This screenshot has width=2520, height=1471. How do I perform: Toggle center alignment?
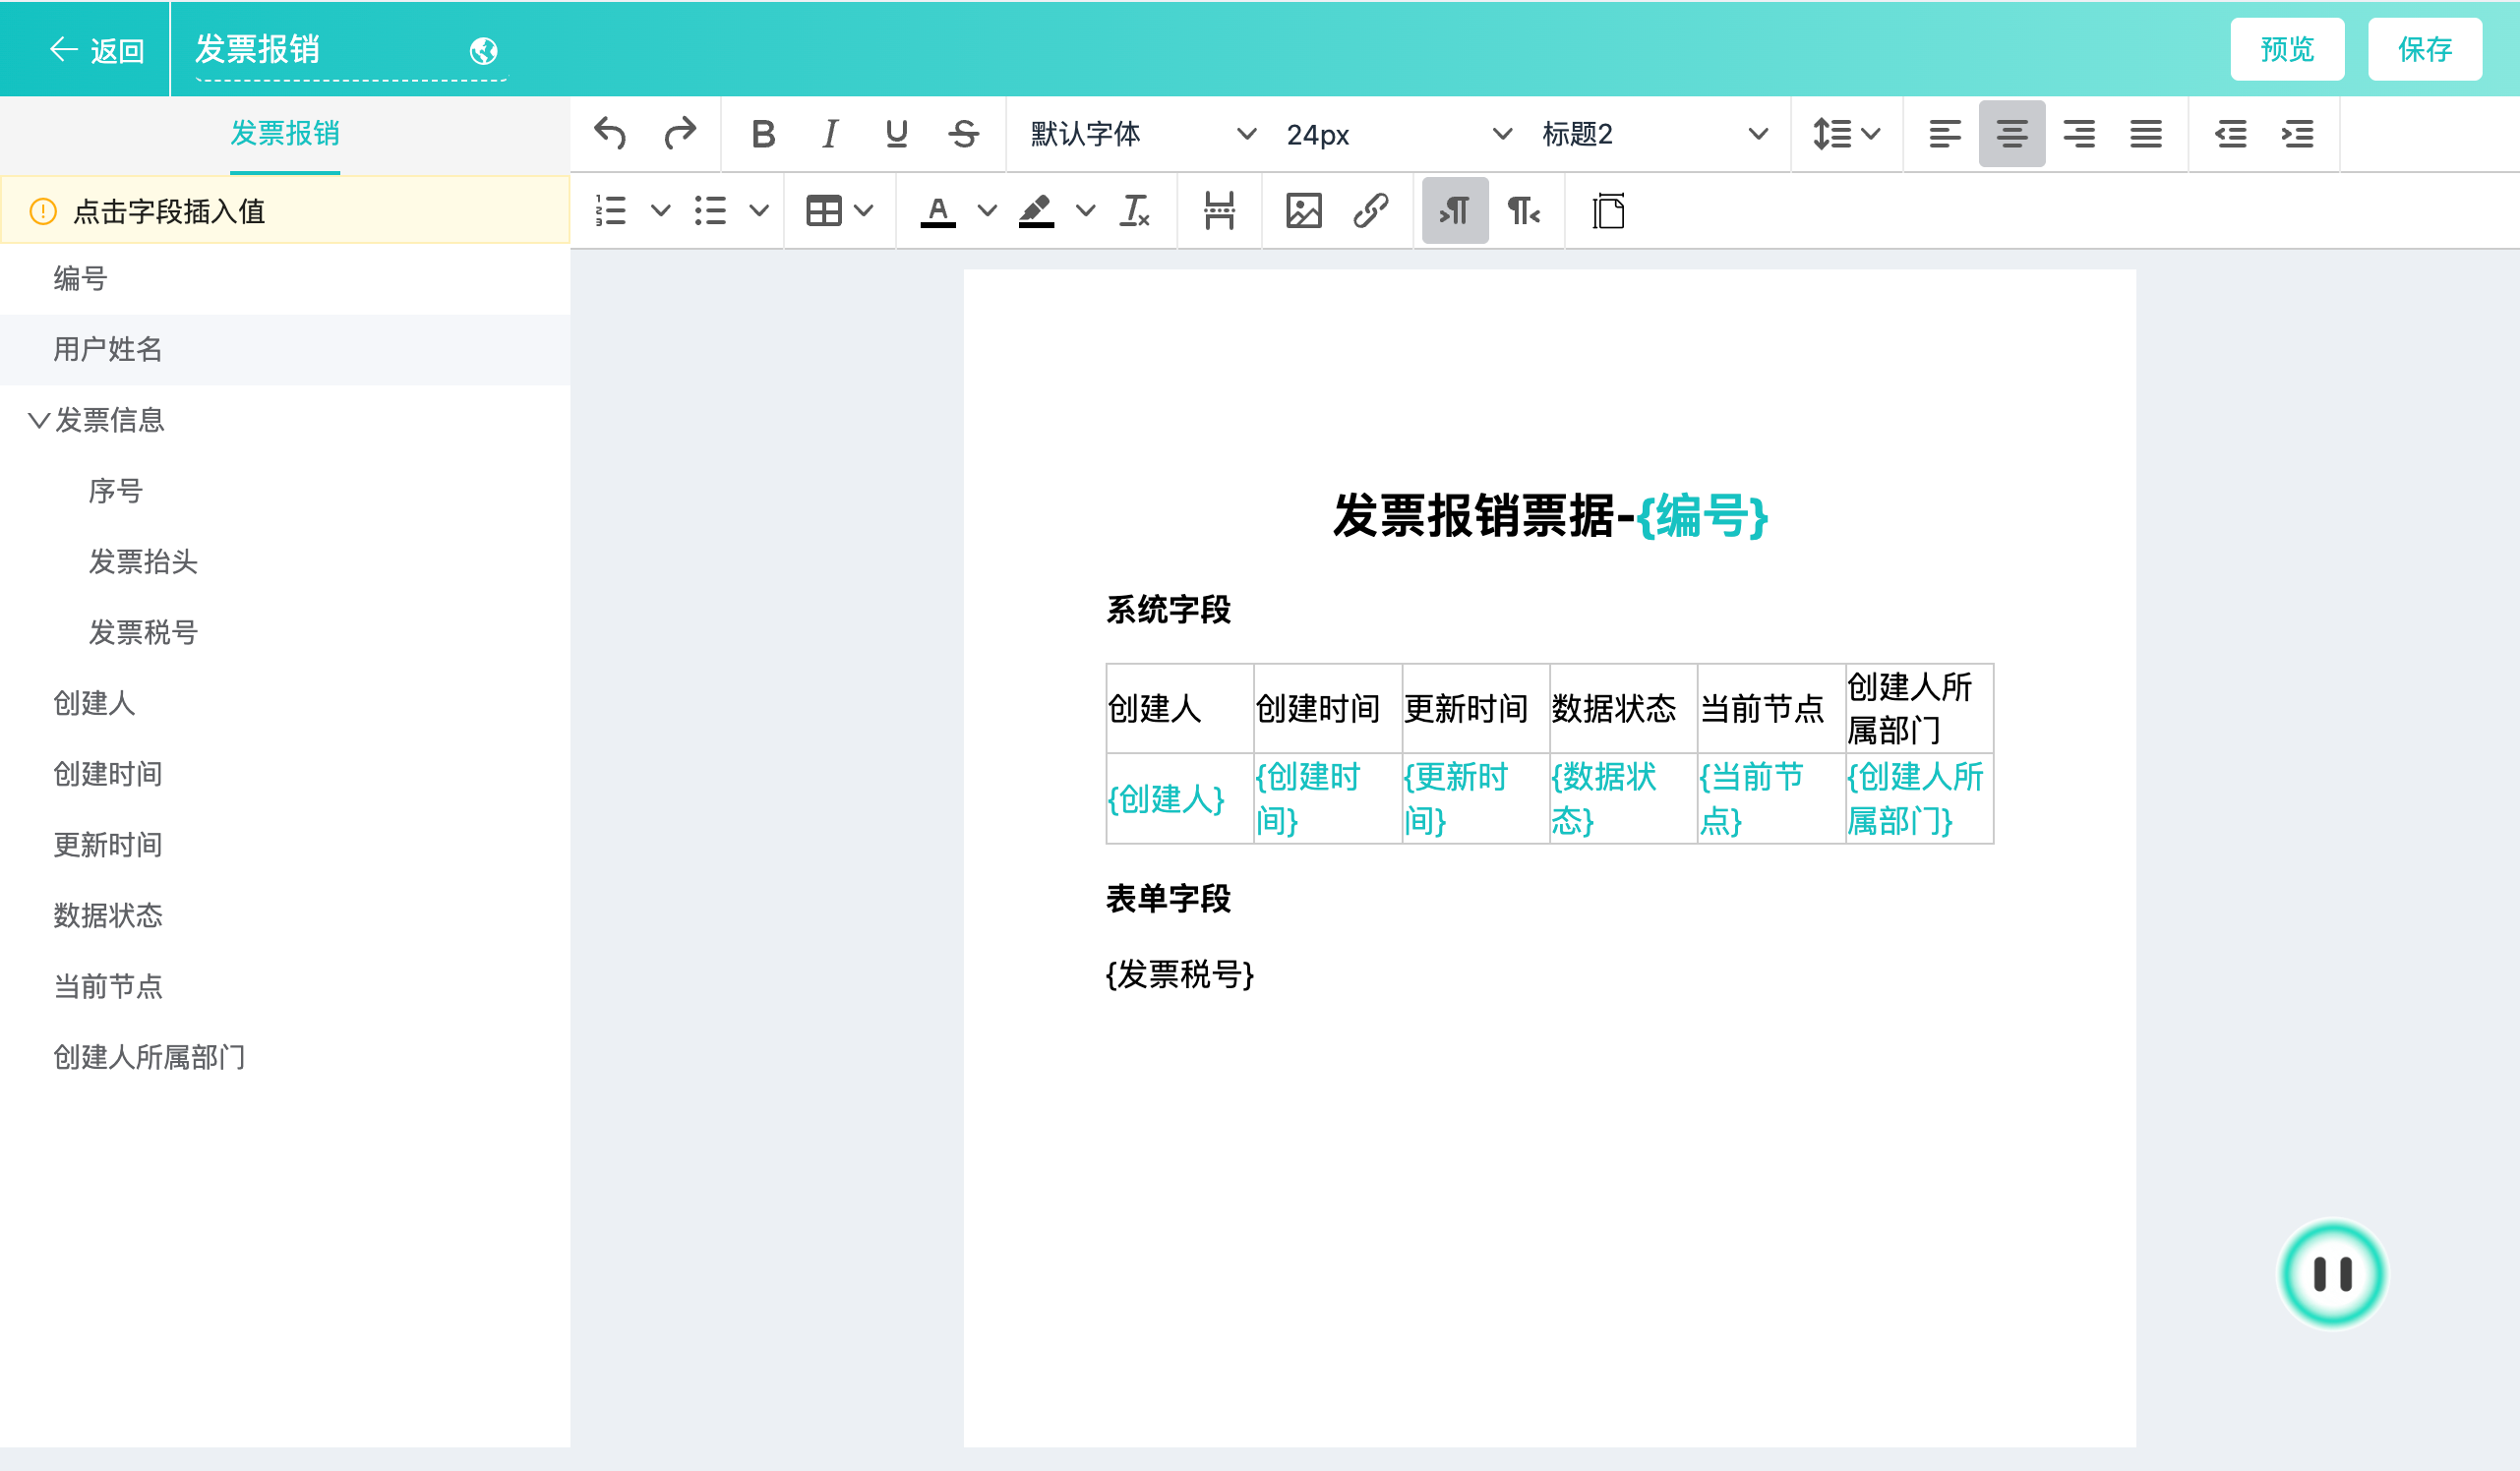click(2011, 133)
